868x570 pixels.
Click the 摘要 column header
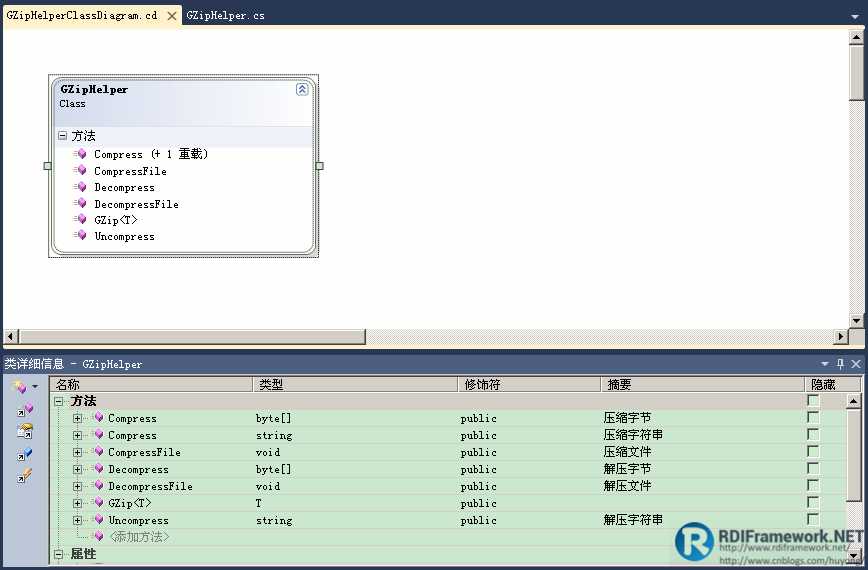[x=702, y=384]
